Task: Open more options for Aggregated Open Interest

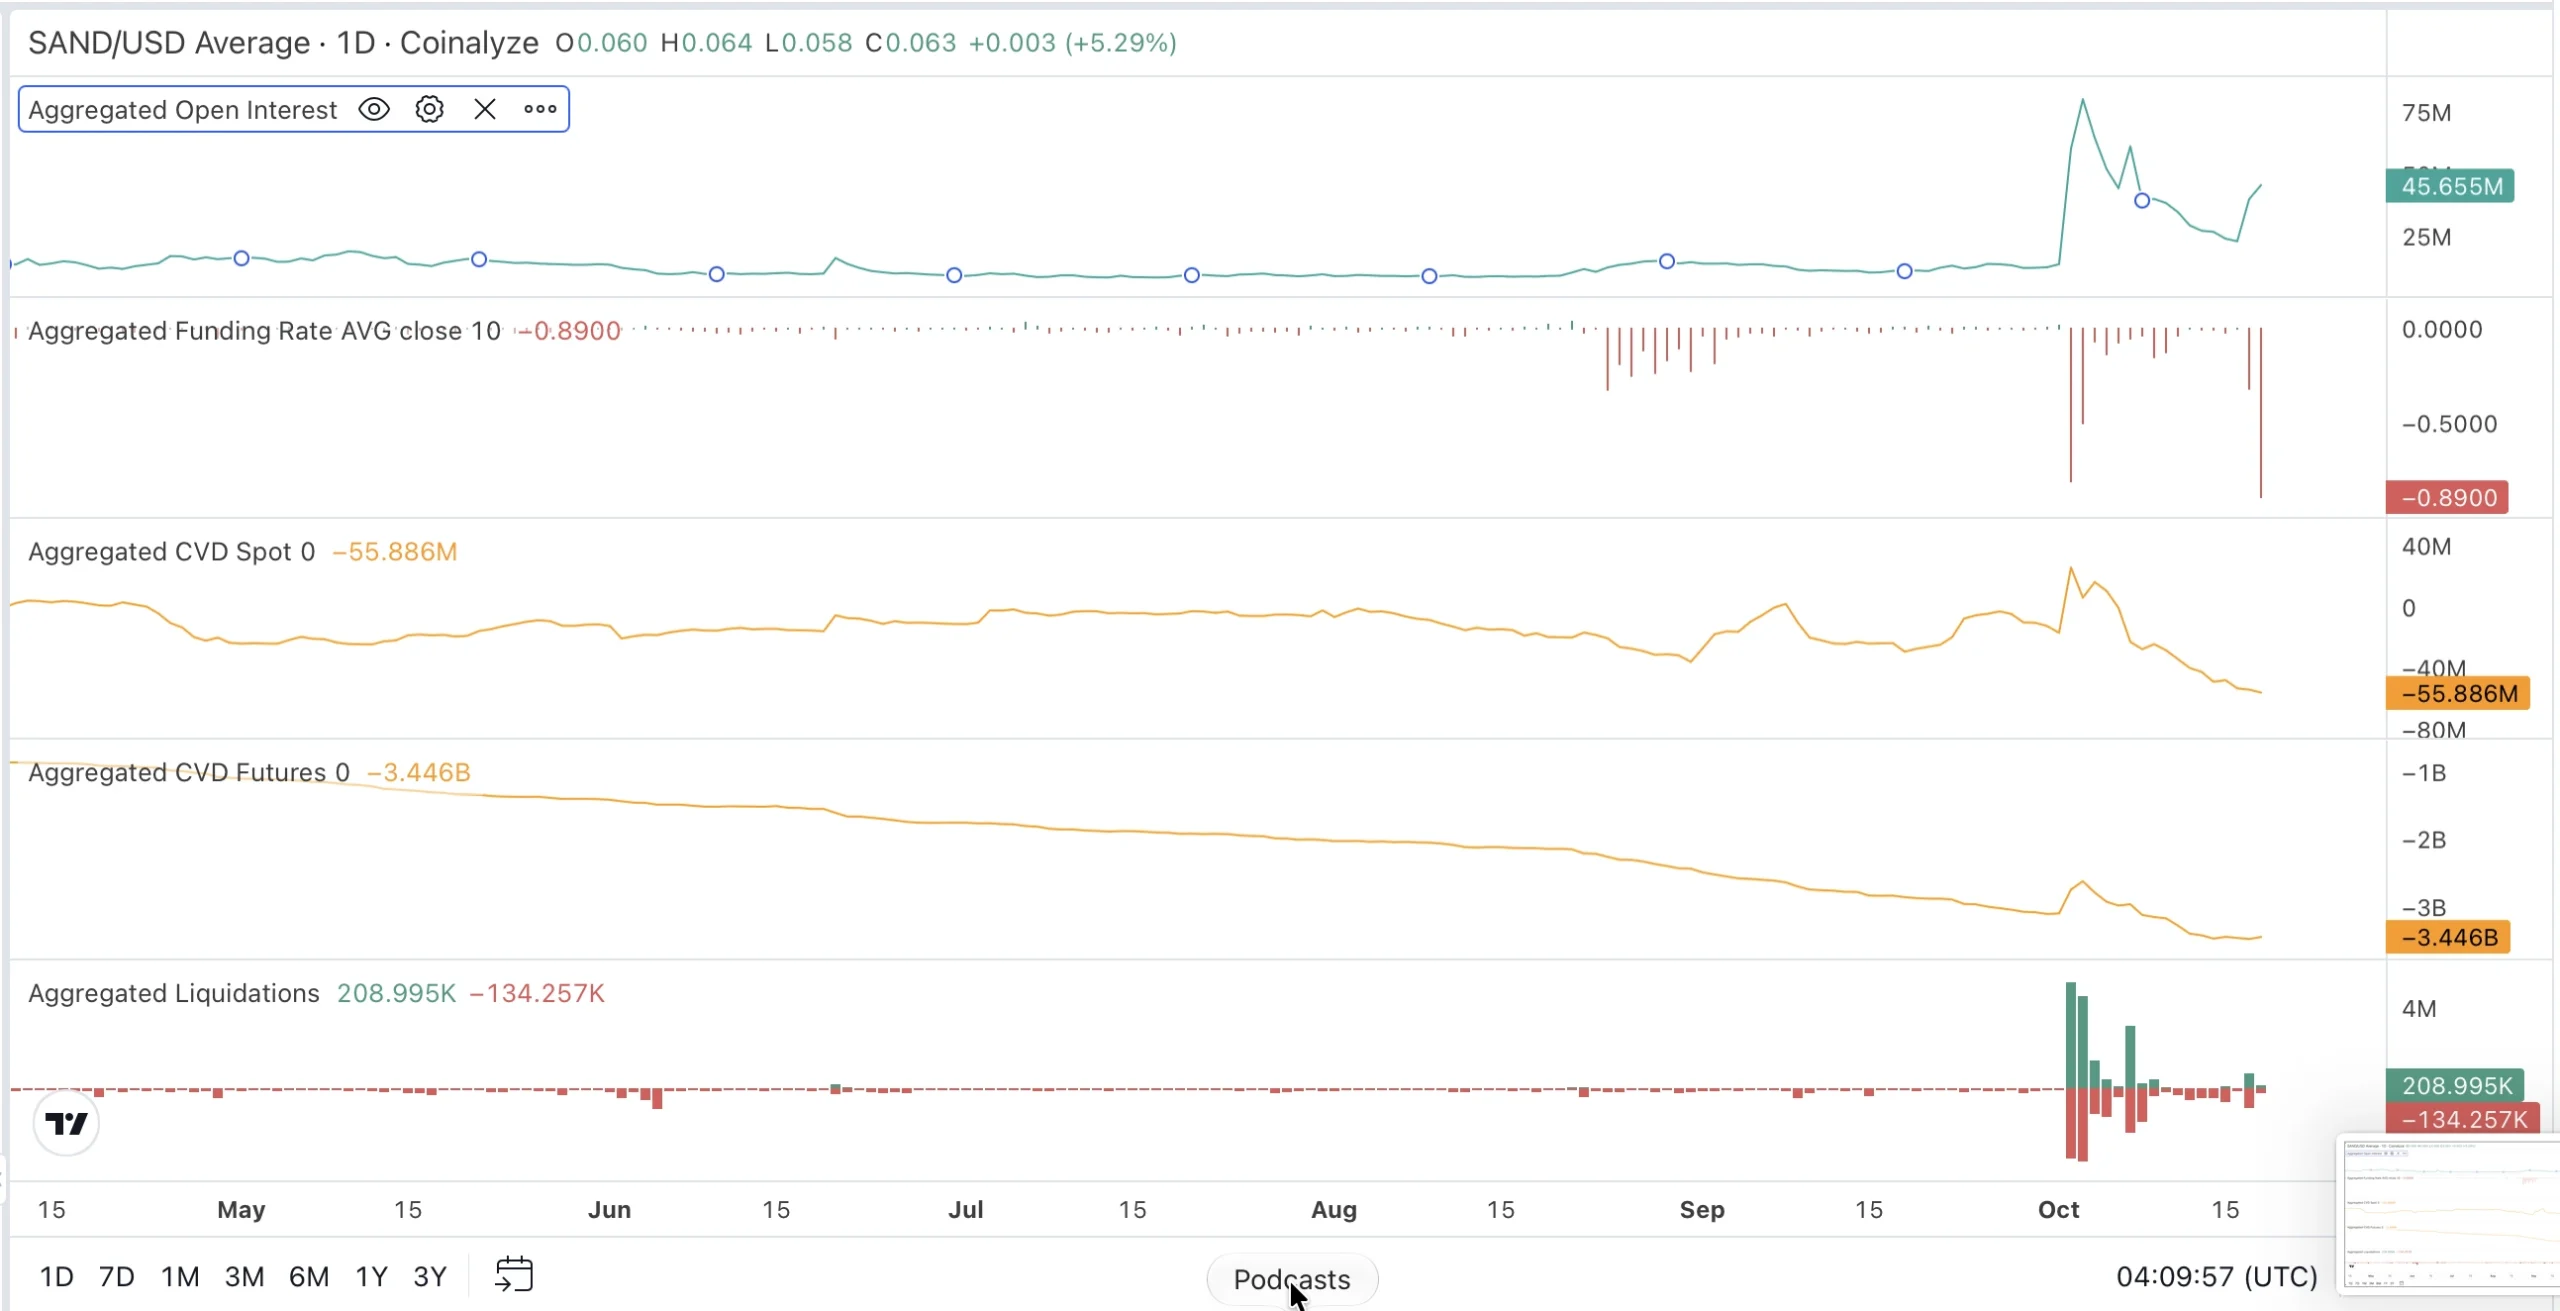Action: pyautogui.click(x=540, y=109)
